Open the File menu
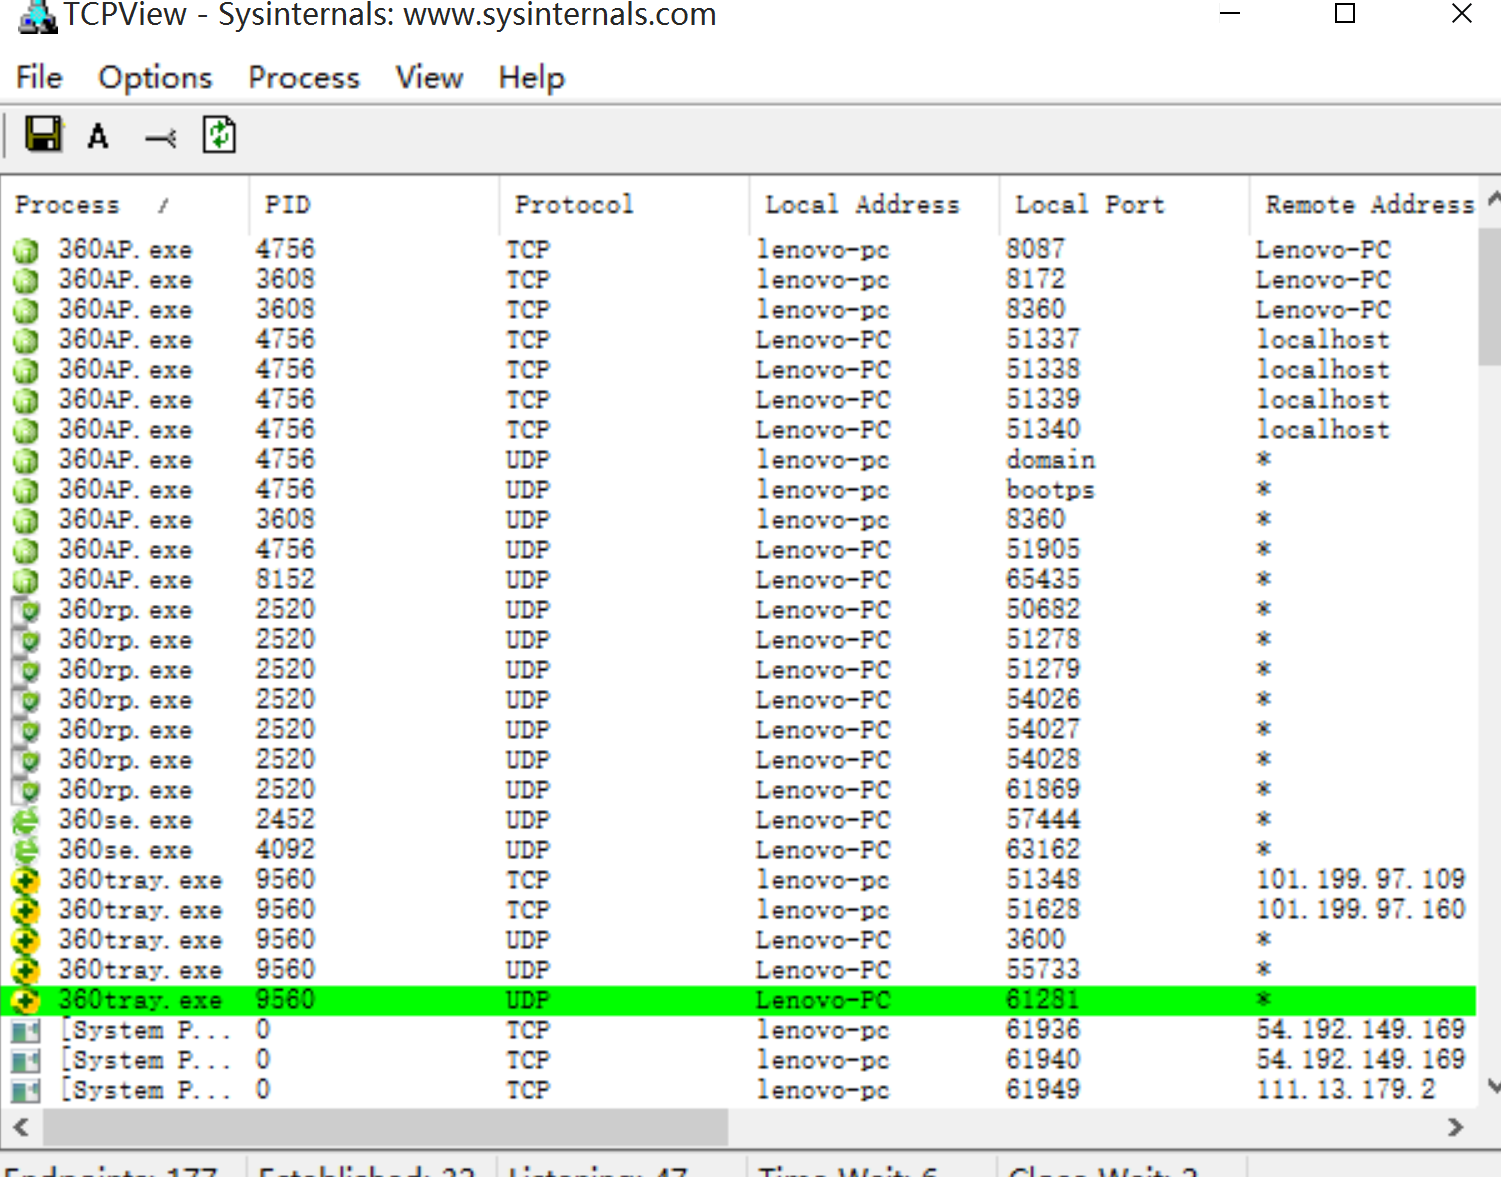 (39, 78)
